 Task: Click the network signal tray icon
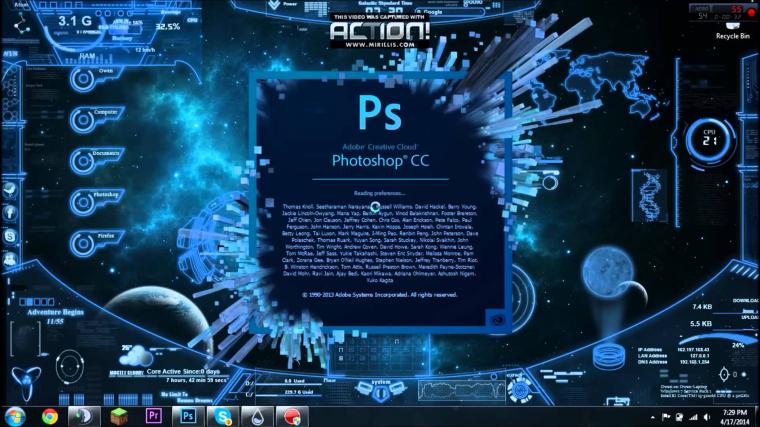coord(694,417)
